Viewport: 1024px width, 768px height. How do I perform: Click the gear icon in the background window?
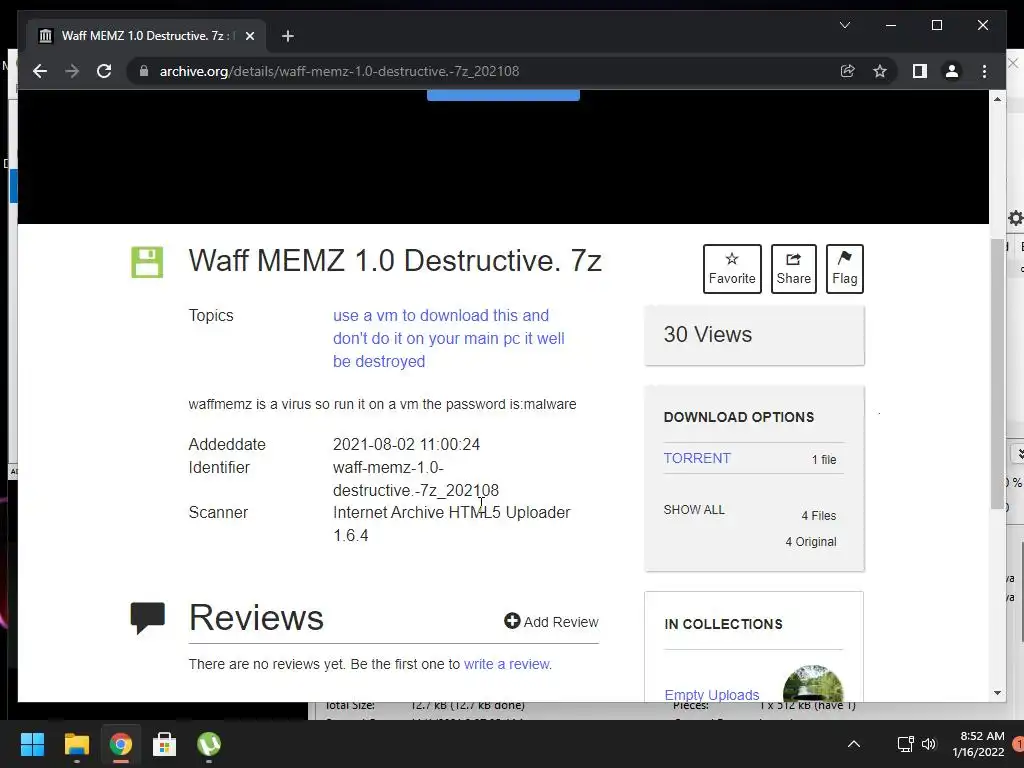1016,217
